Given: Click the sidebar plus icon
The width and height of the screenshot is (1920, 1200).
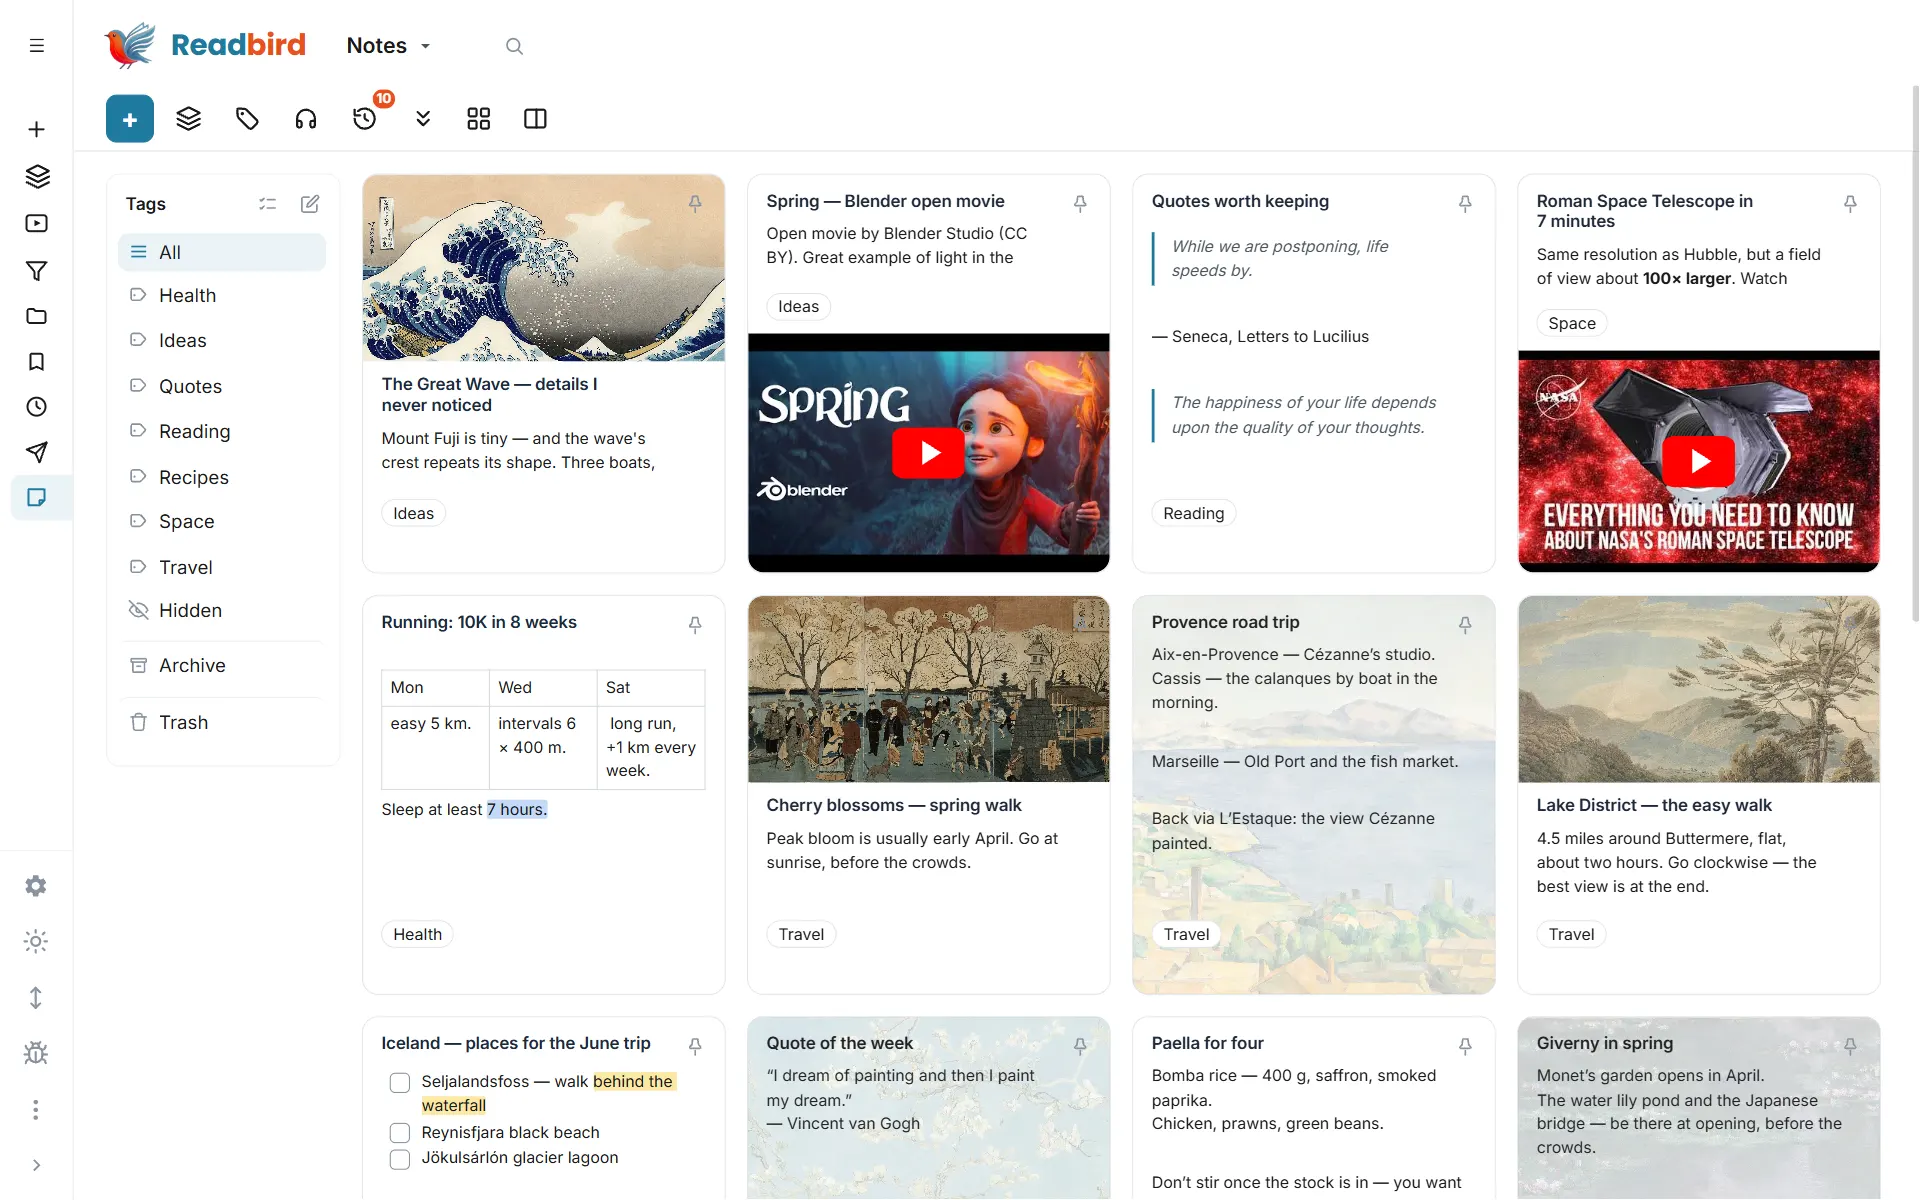Looking at the screenshot, I should pyautogui.click(x=36, y=129).
